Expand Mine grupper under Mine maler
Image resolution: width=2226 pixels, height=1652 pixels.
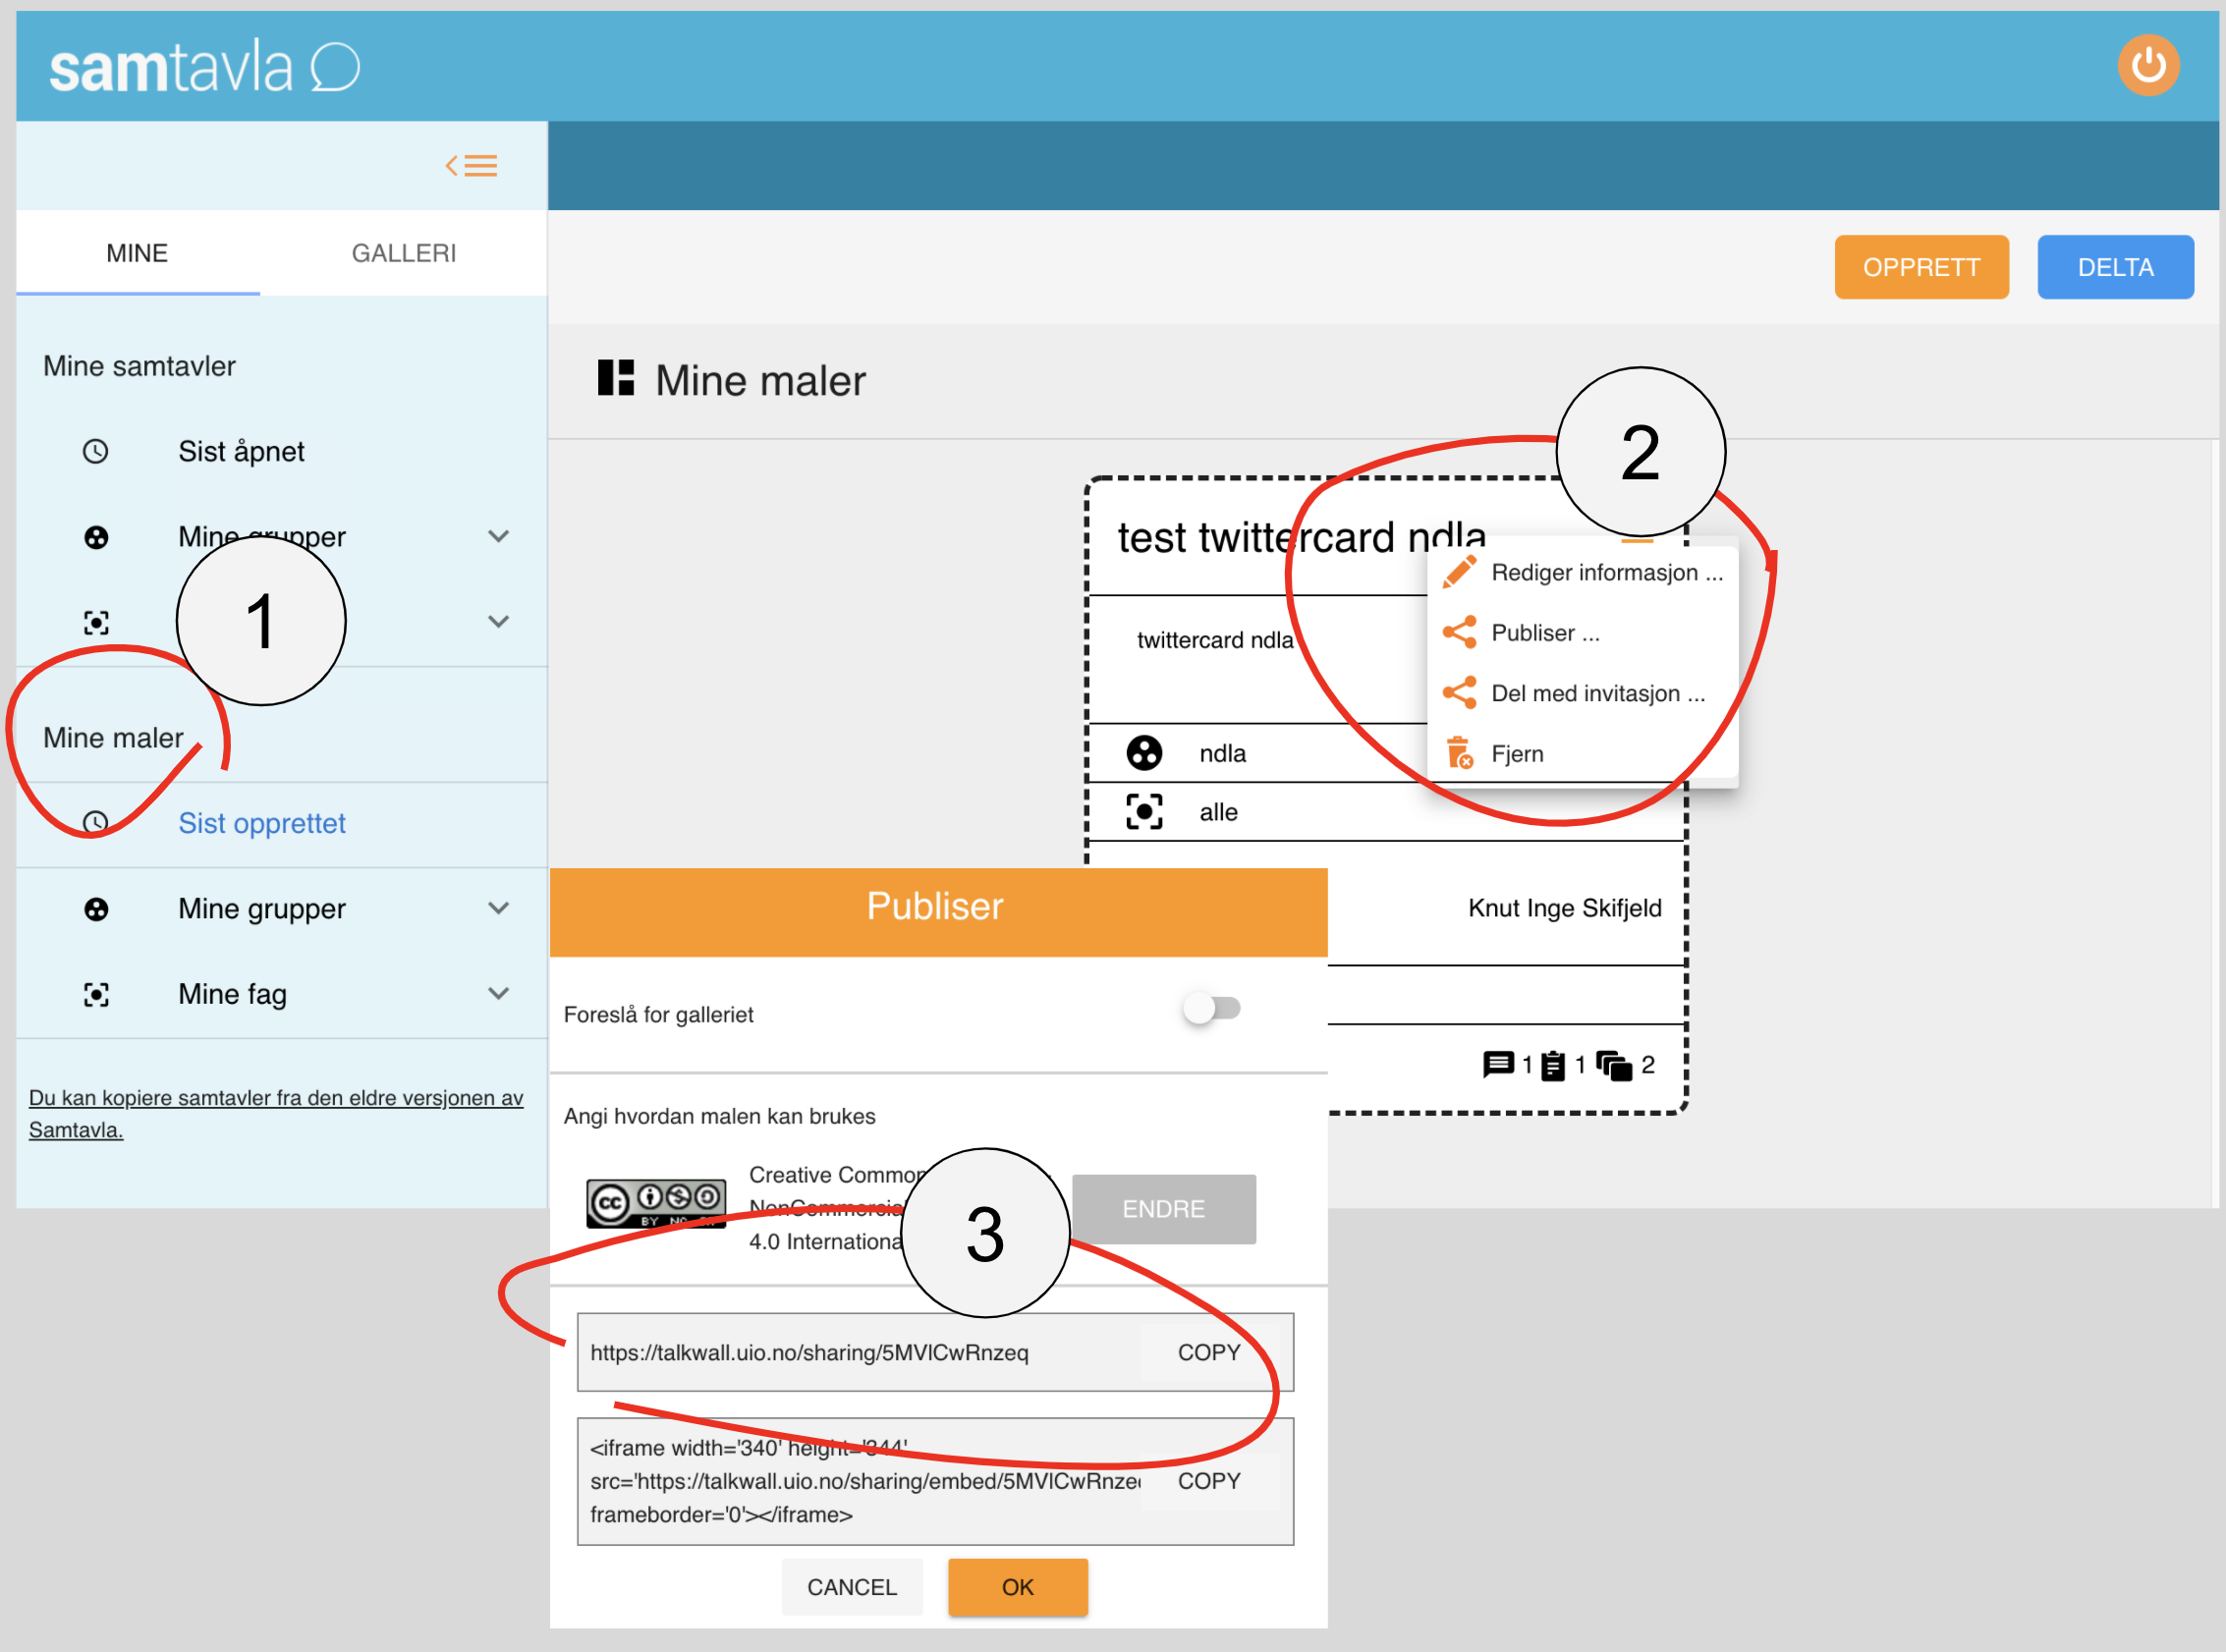tap(498, 908)
